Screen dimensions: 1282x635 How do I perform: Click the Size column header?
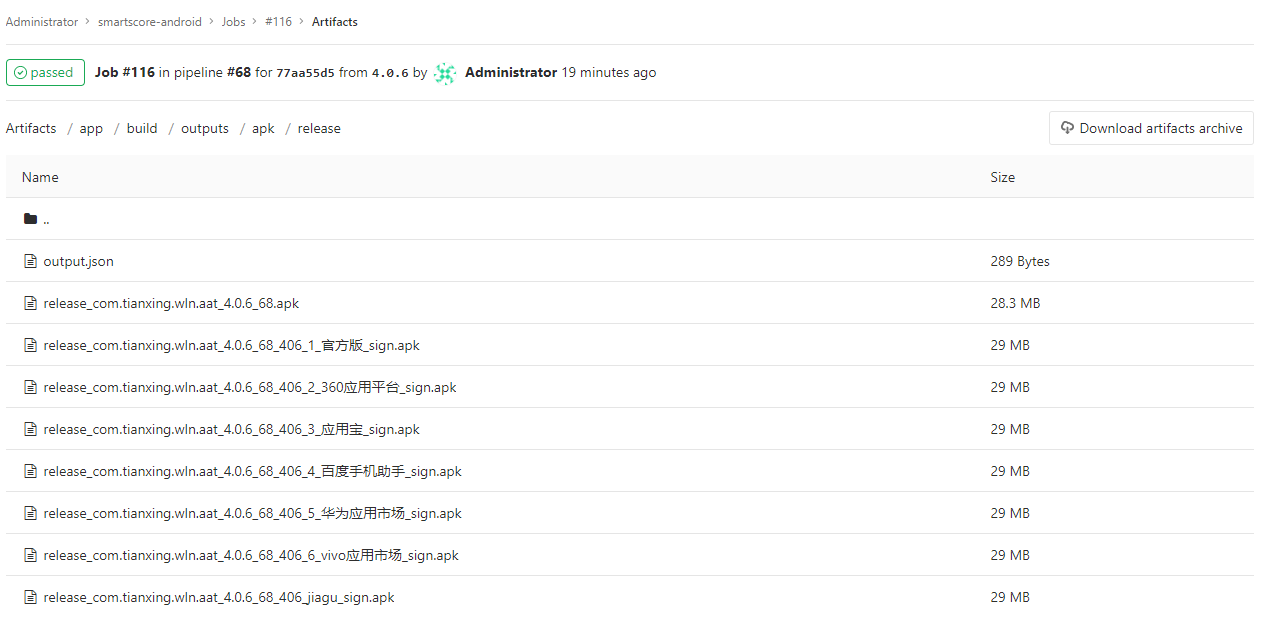click(1003, 177)
